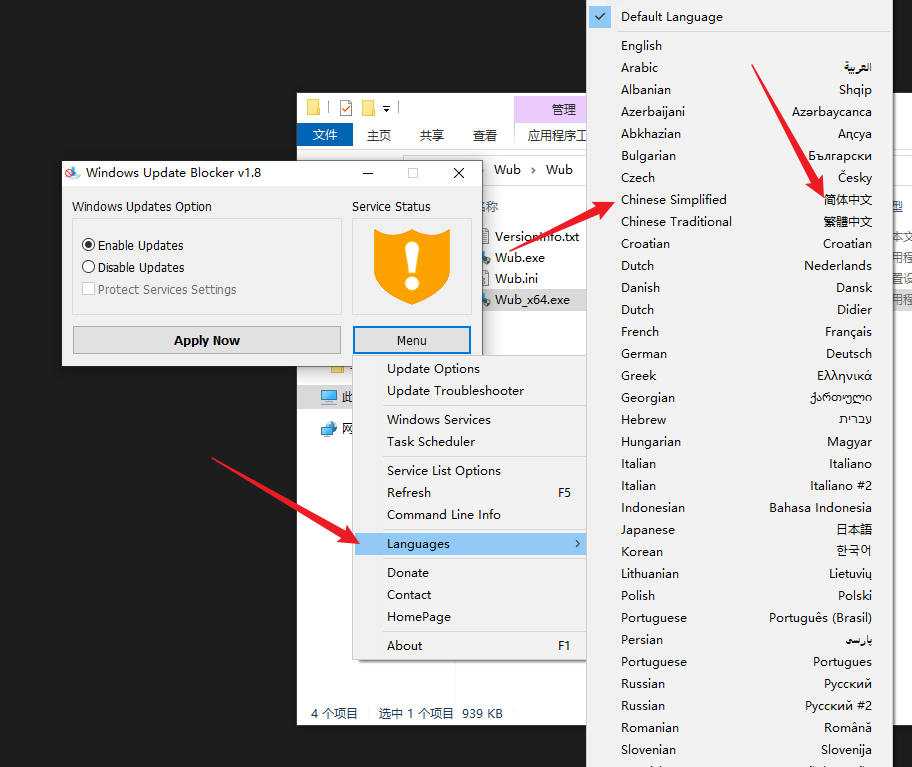912x767 pixels.
Task: Click the properties checkmark icon in Explorer toolbar
Action: pyautogui.click(x=346, y=108)
